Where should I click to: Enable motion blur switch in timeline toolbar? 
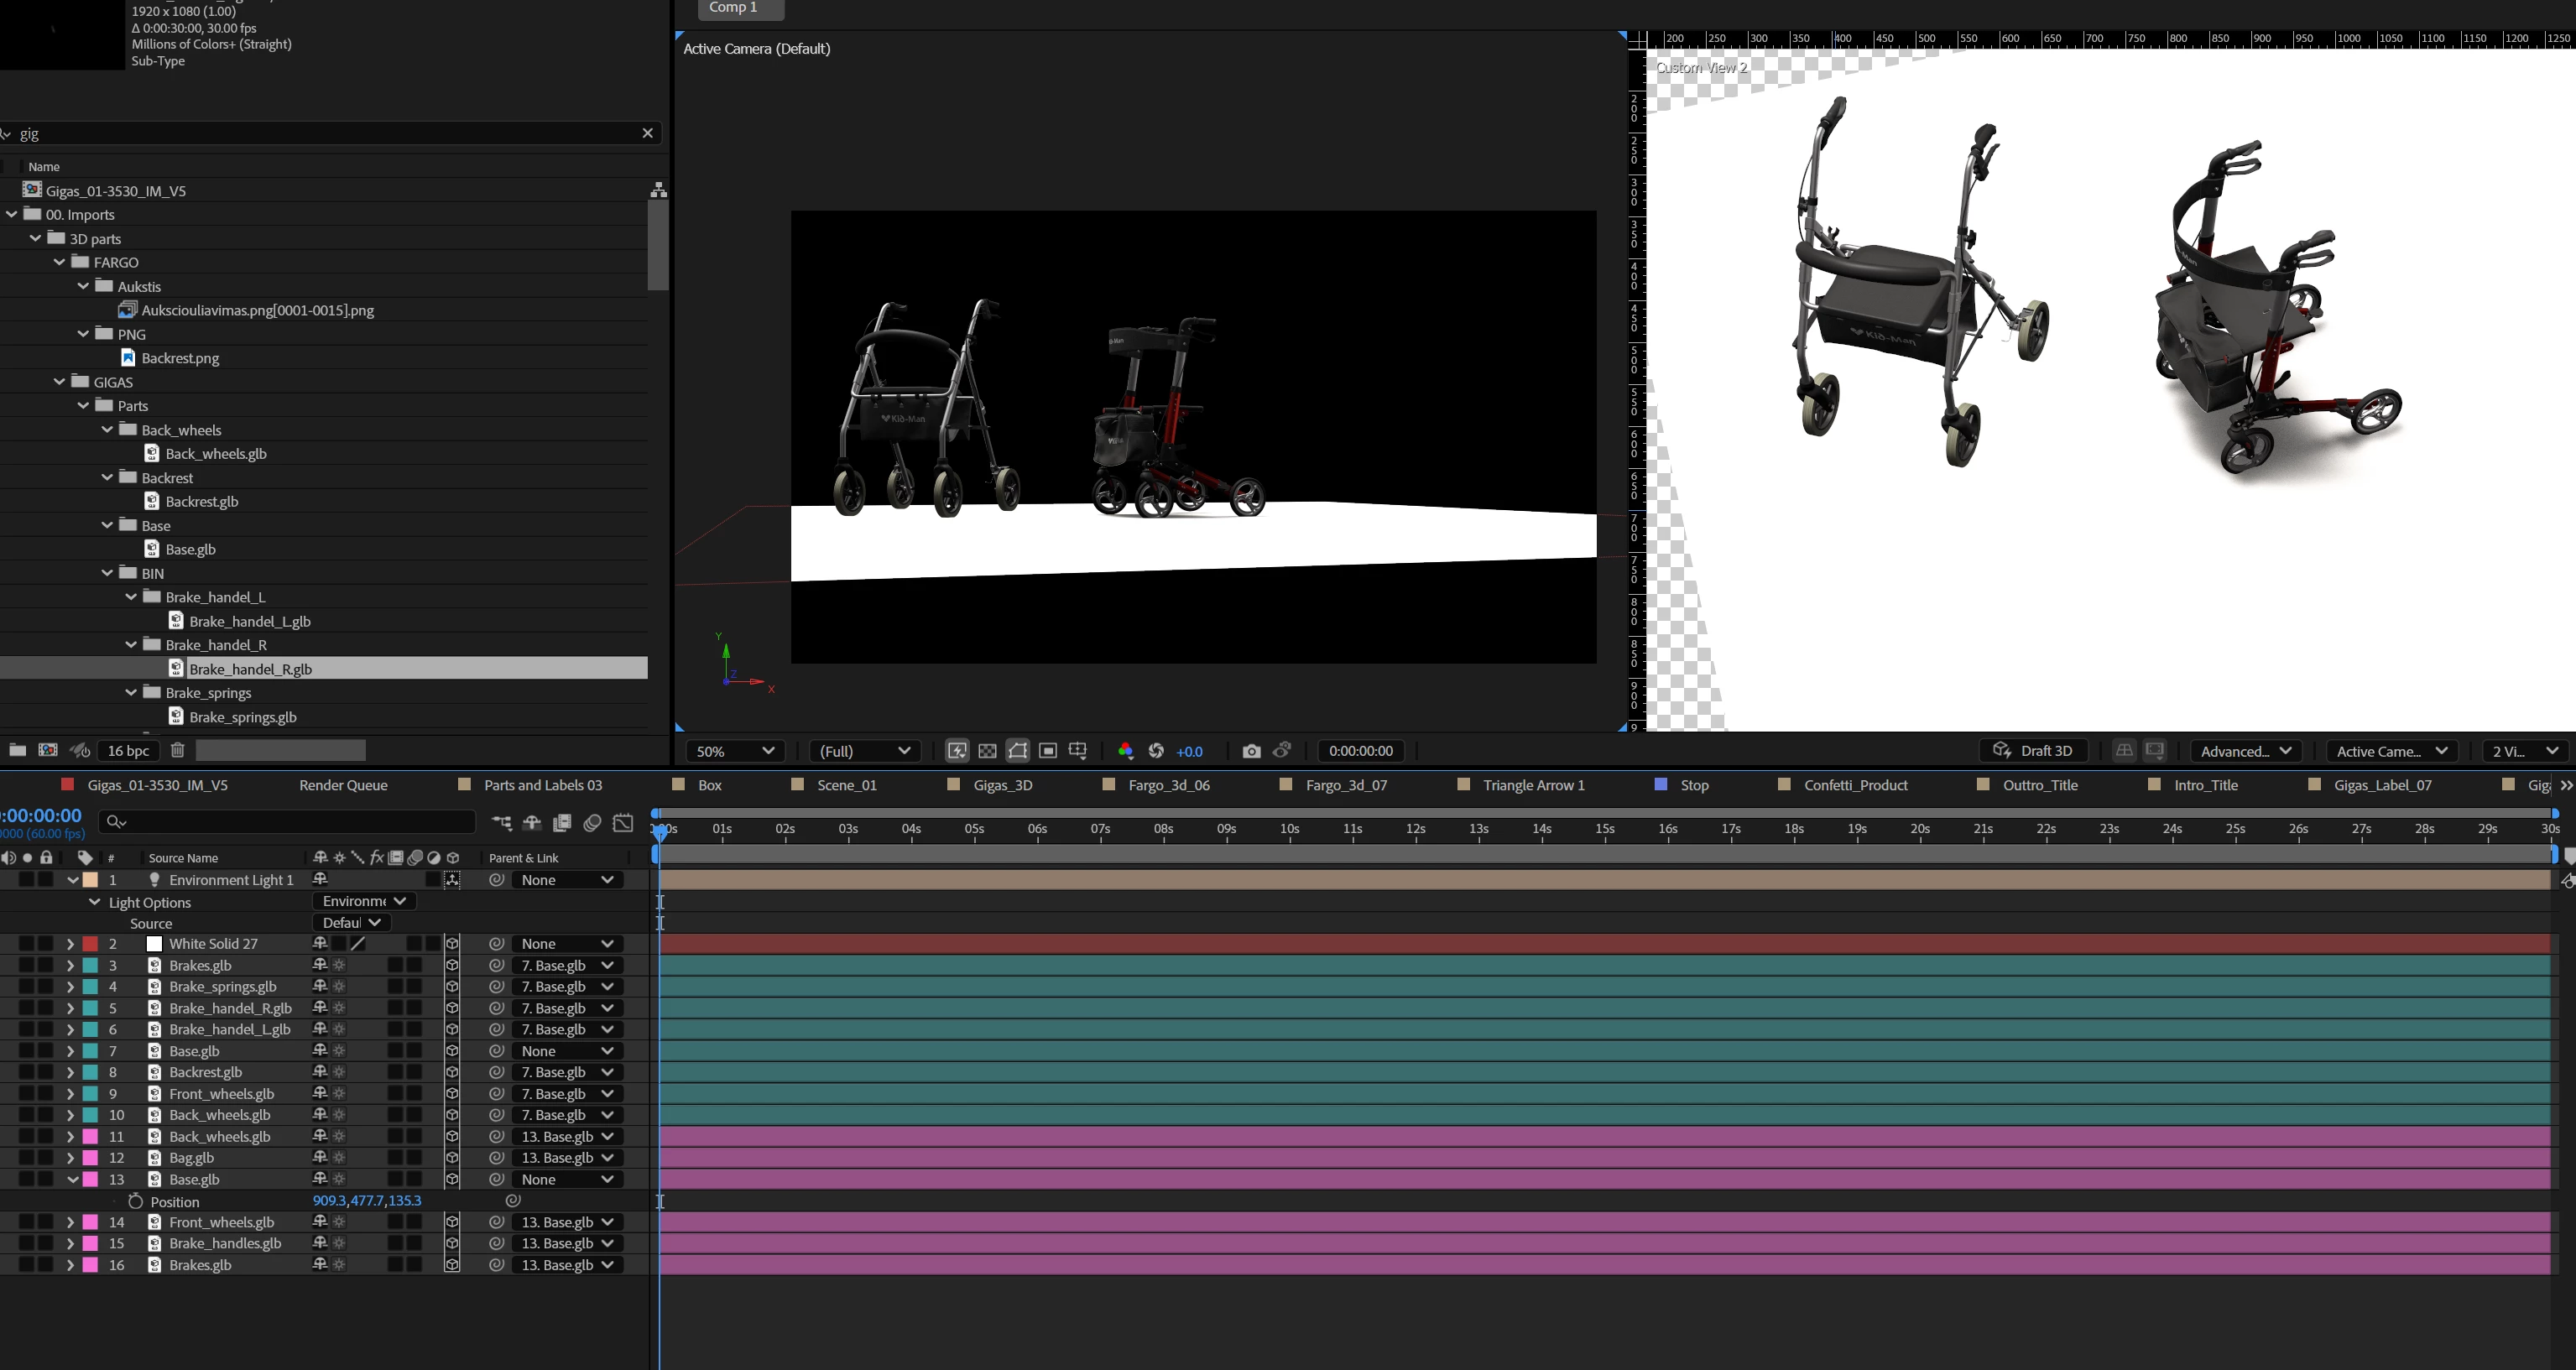coord(592,822)
